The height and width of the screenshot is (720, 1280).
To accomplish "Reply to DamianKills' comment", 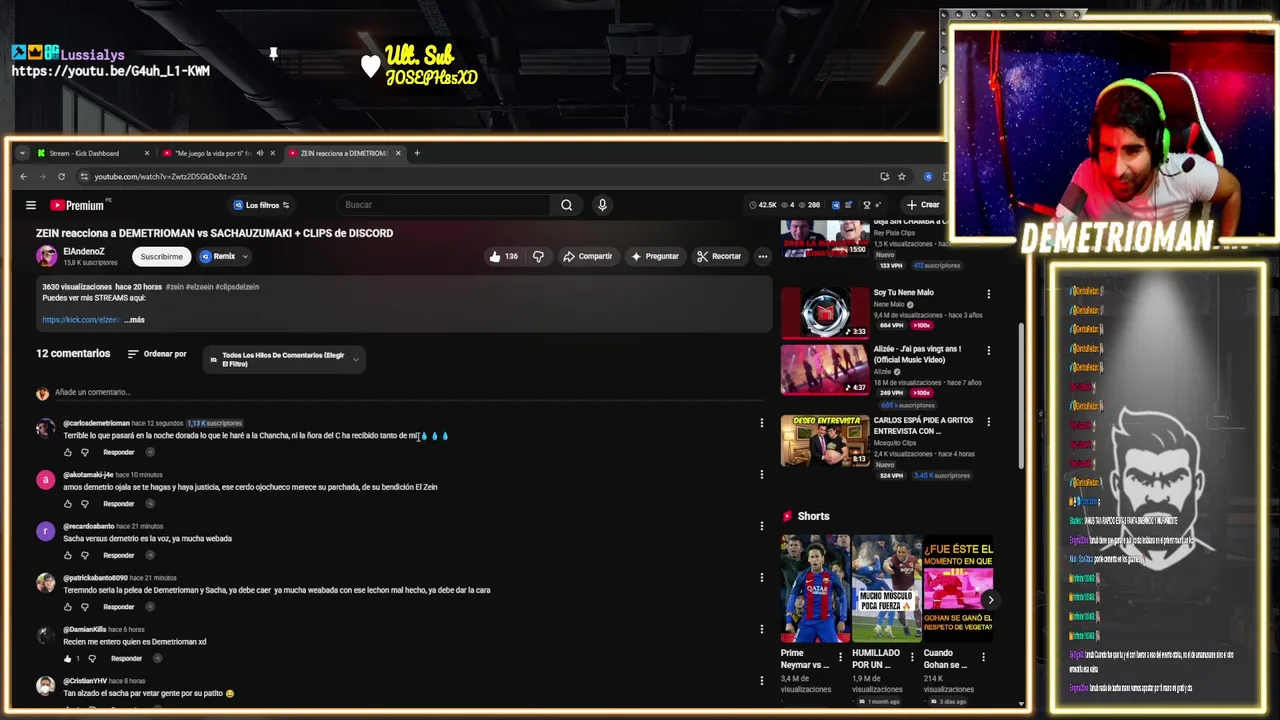I will click(x=126, y=658).
